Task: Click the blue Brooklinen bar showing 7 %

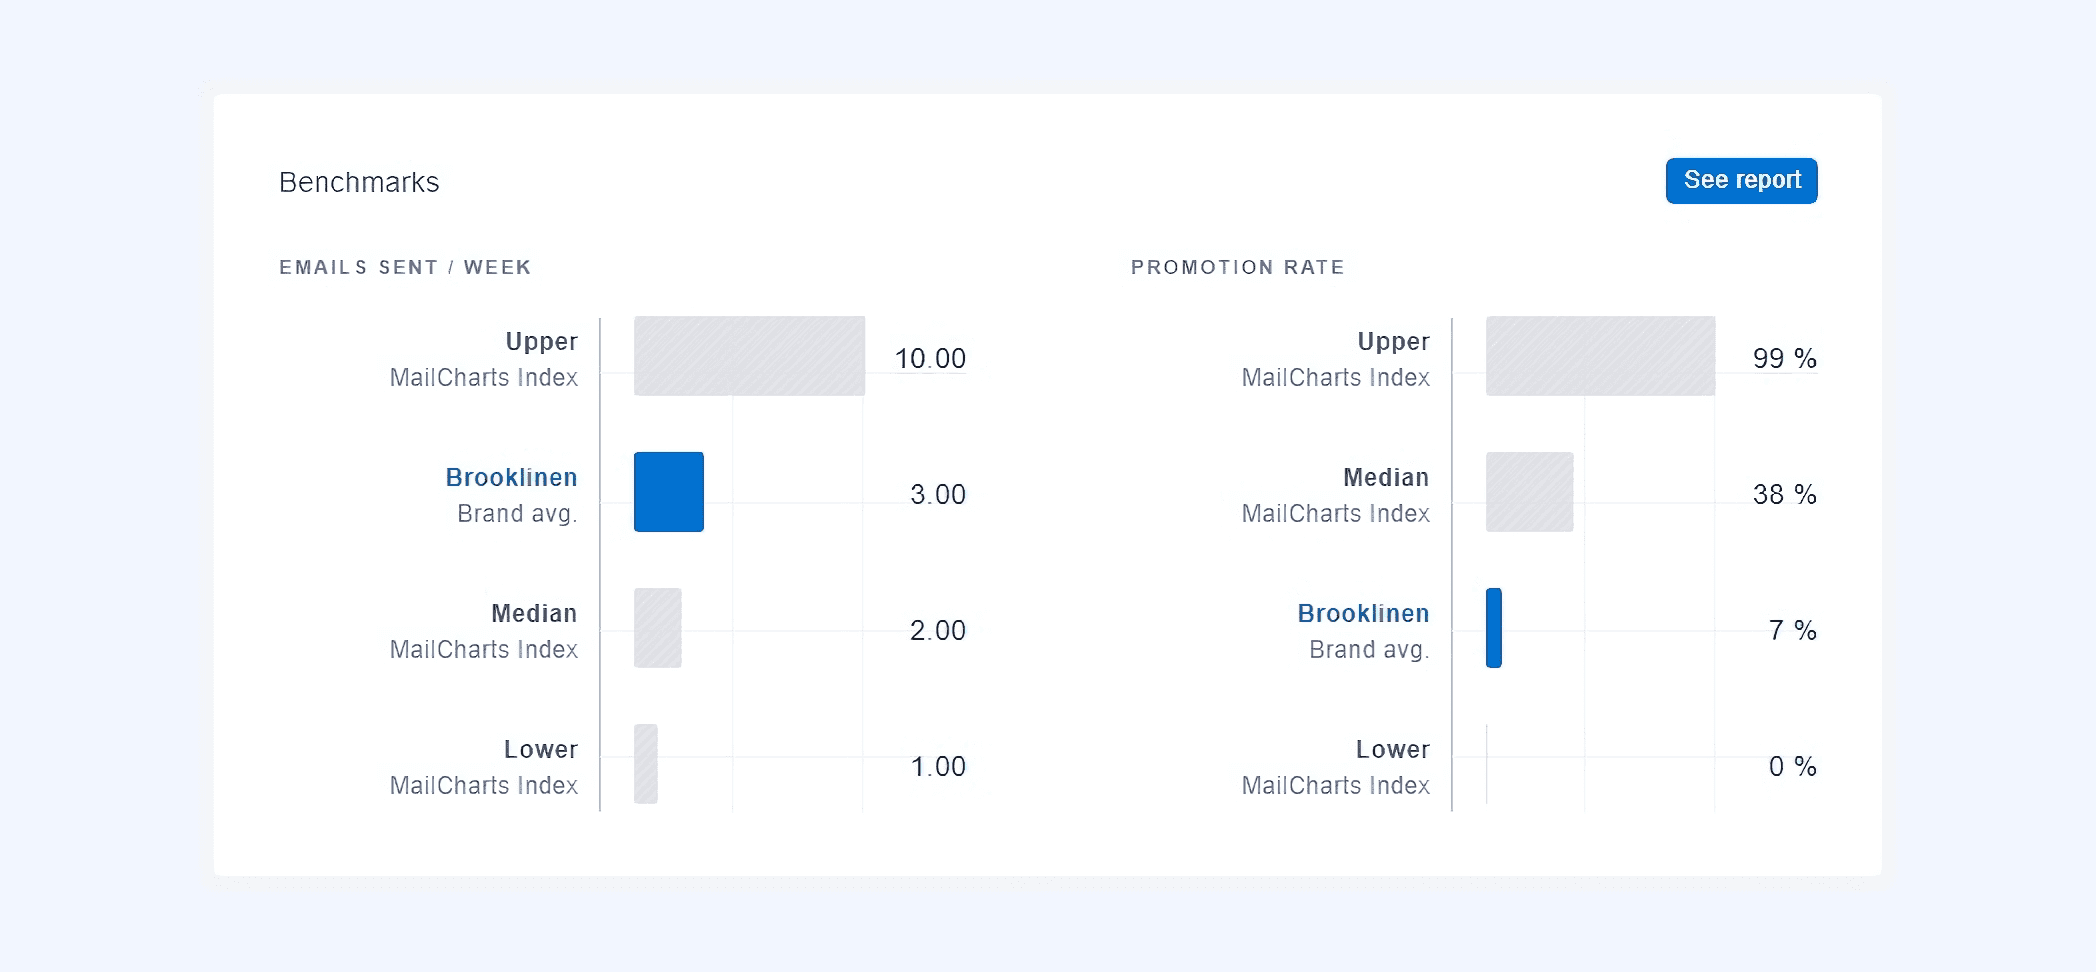Action: click(1494, 628)
